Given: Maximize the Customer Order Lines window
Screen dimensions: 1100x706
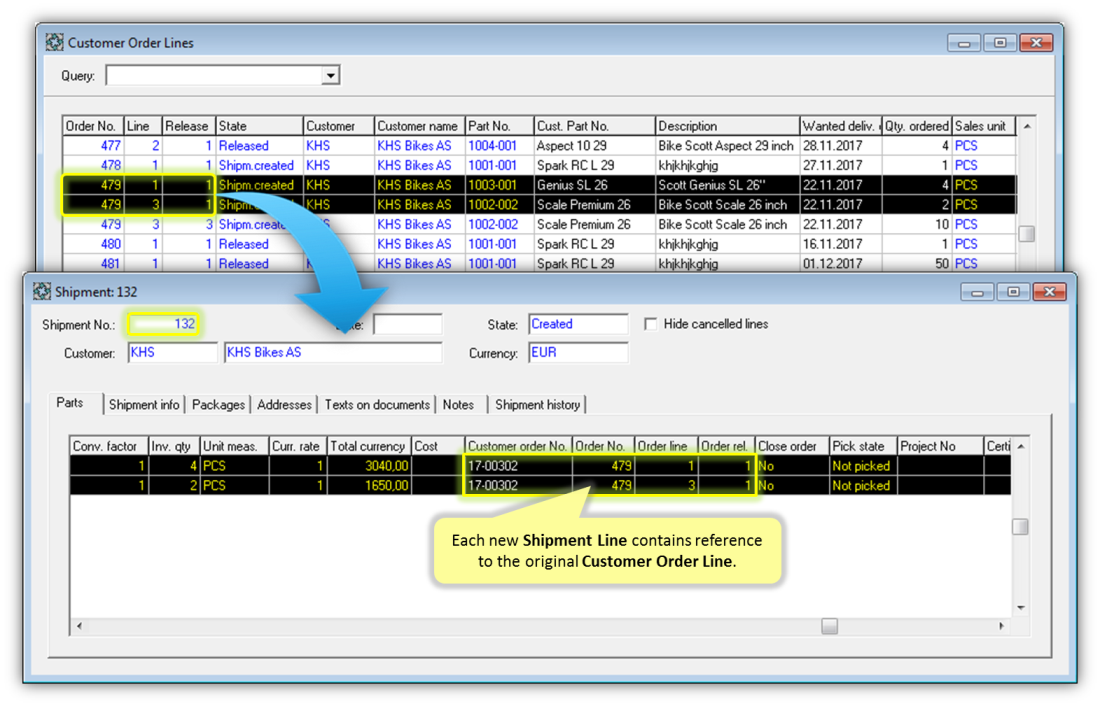Looking at the screenshot, I should tap(1000, 43).
